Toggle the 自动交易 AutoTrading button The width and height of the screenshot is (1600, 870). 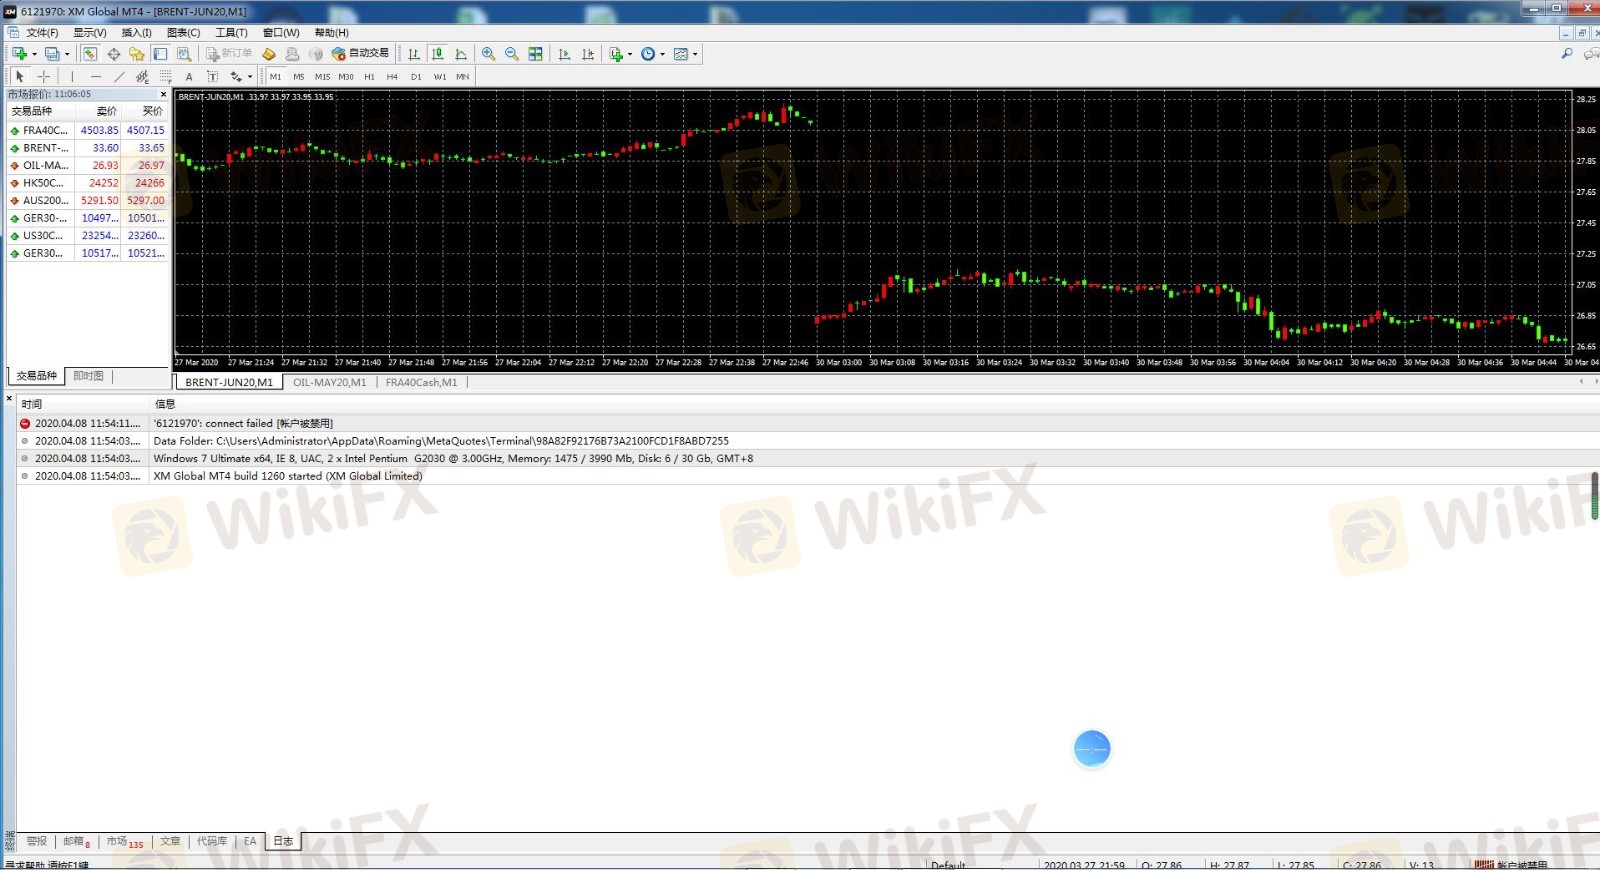[x=360, y=54]
